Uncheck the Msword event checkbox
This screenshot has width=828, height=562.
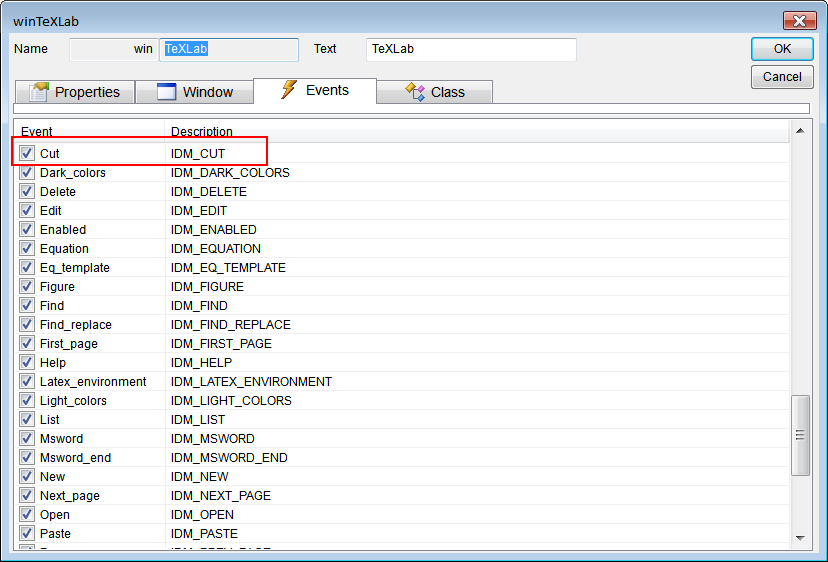click(27, 438)
